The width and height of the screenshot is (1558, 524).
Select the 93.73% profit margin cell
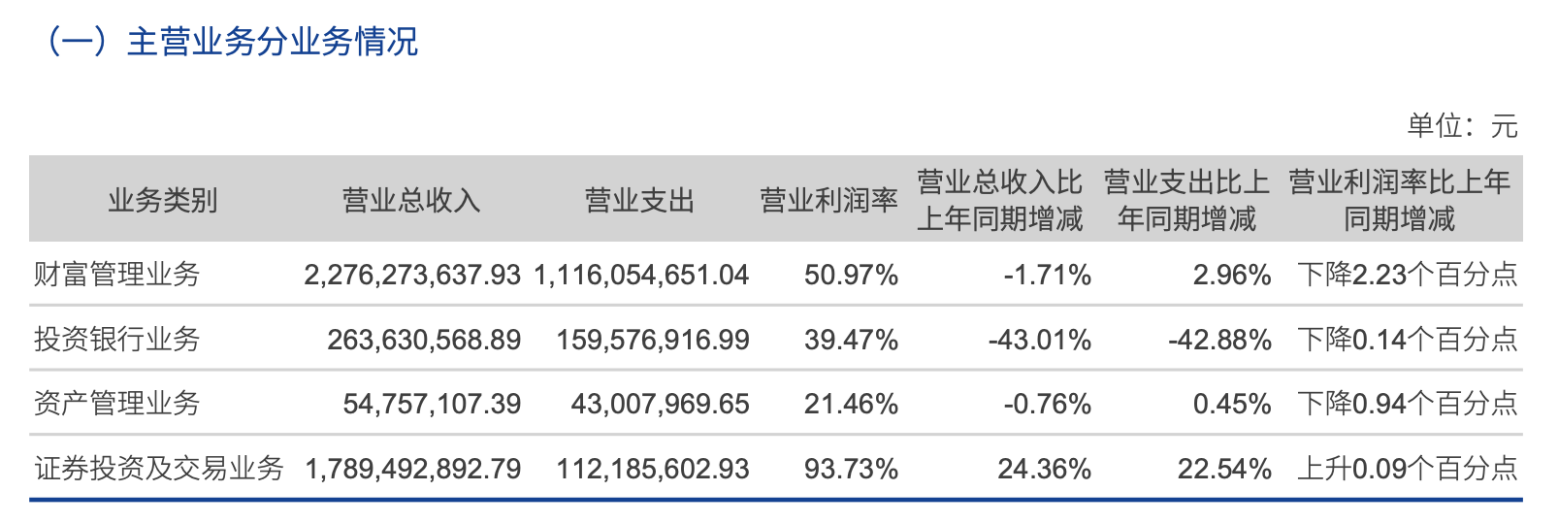pyautogui.click(x=850, y=468)
